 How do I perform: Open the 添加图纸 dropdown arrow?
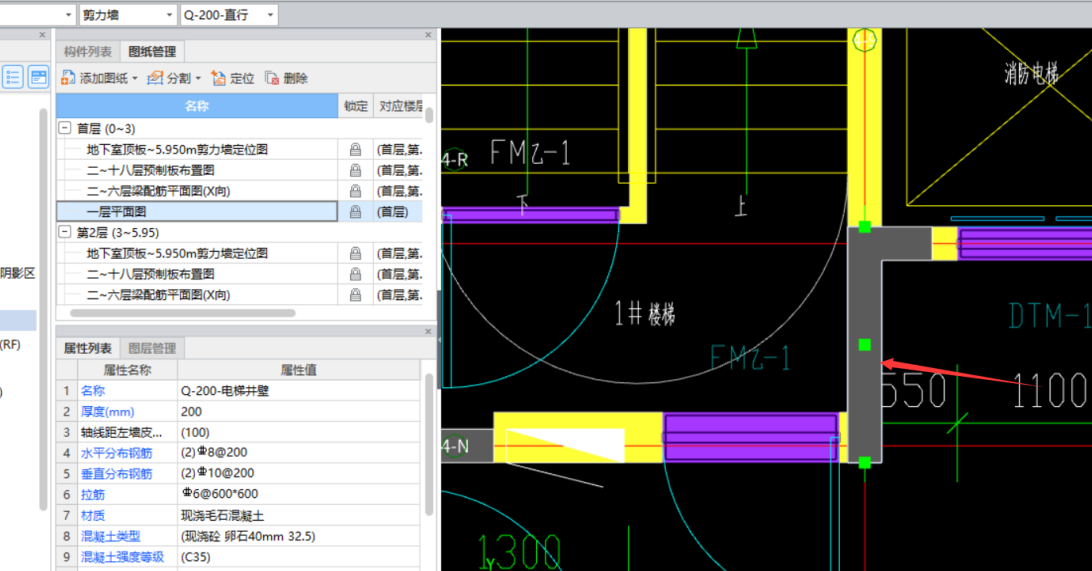[x=135, y=79]
